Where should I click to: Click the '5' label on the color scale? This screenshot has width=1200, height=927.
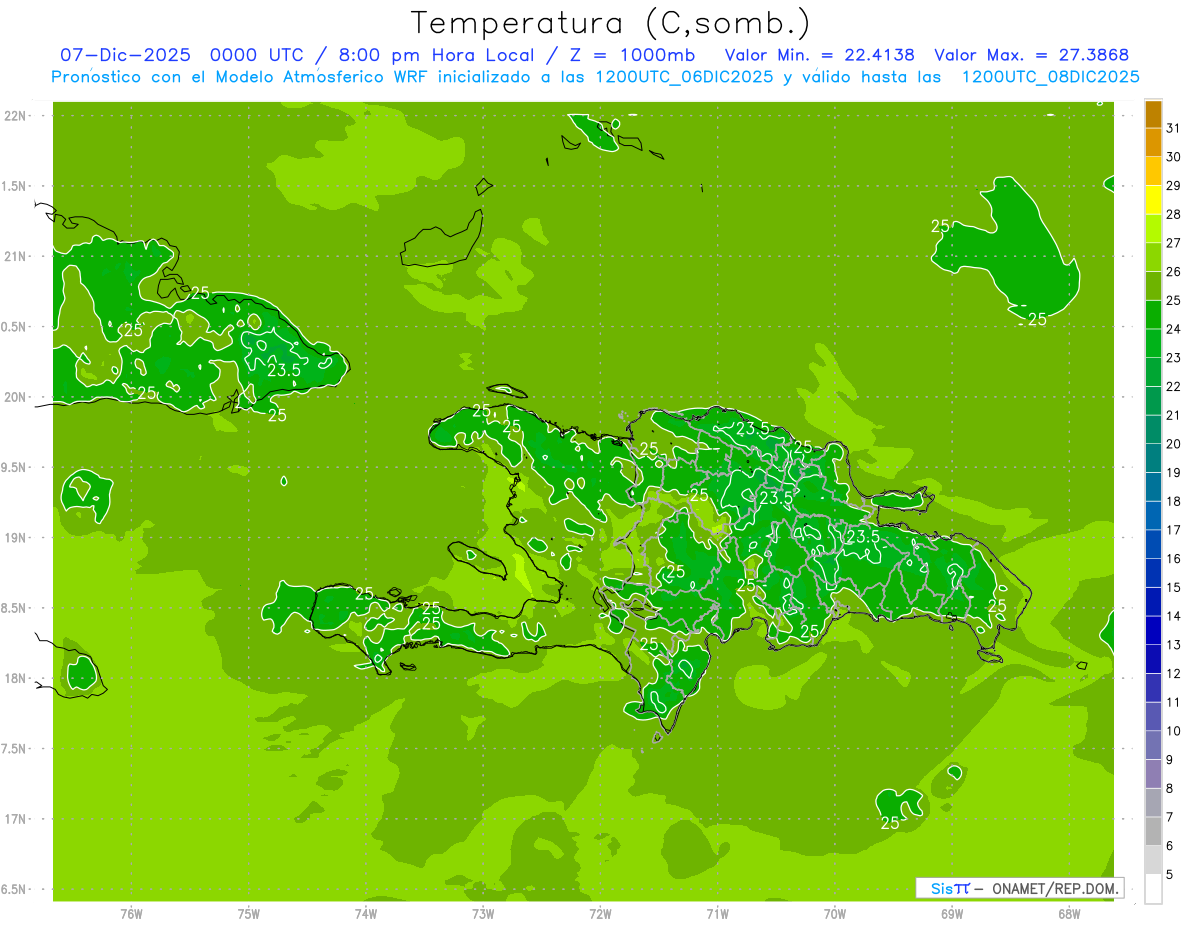click(1169, 874)
